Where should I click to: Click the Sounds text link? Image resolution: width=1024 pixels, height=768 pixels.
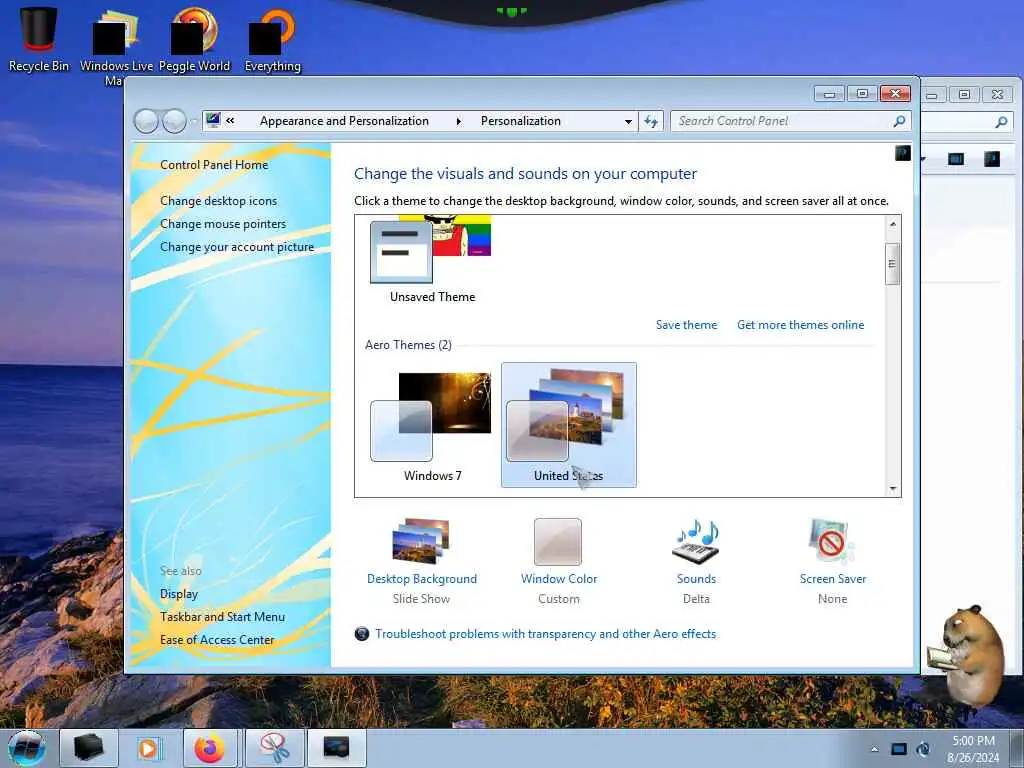pos(696,579)
